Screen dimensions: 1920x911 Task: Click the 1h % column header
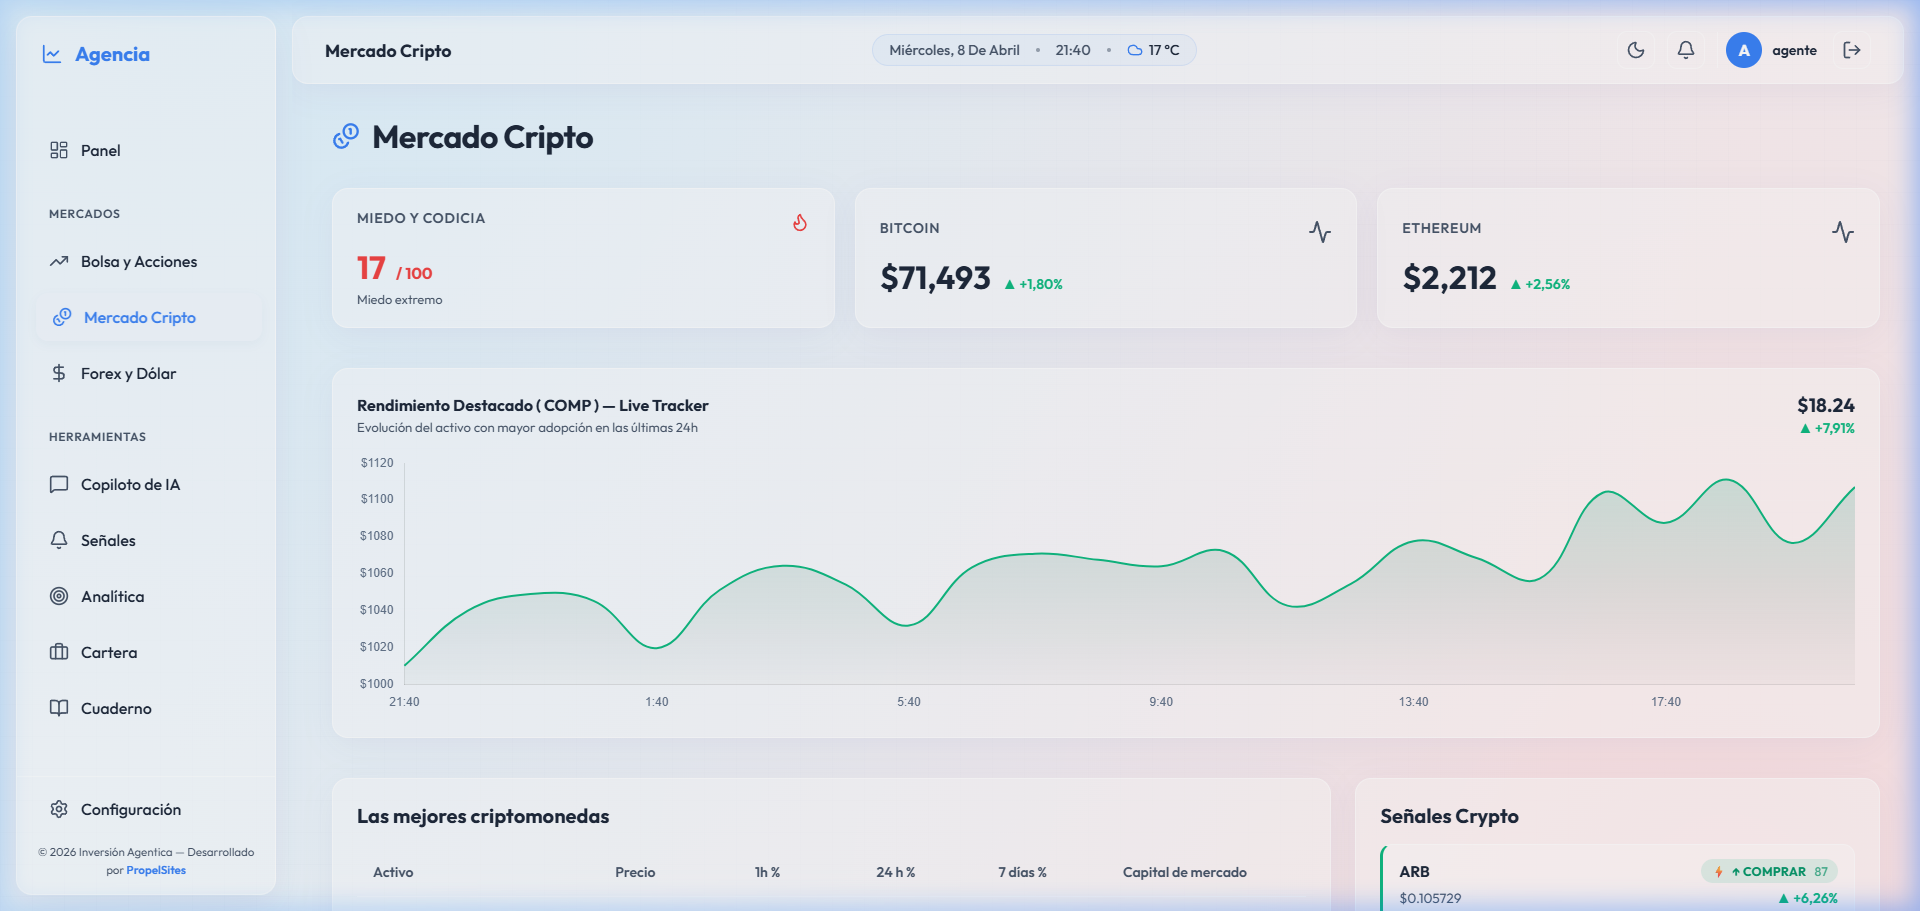[767, 872]
